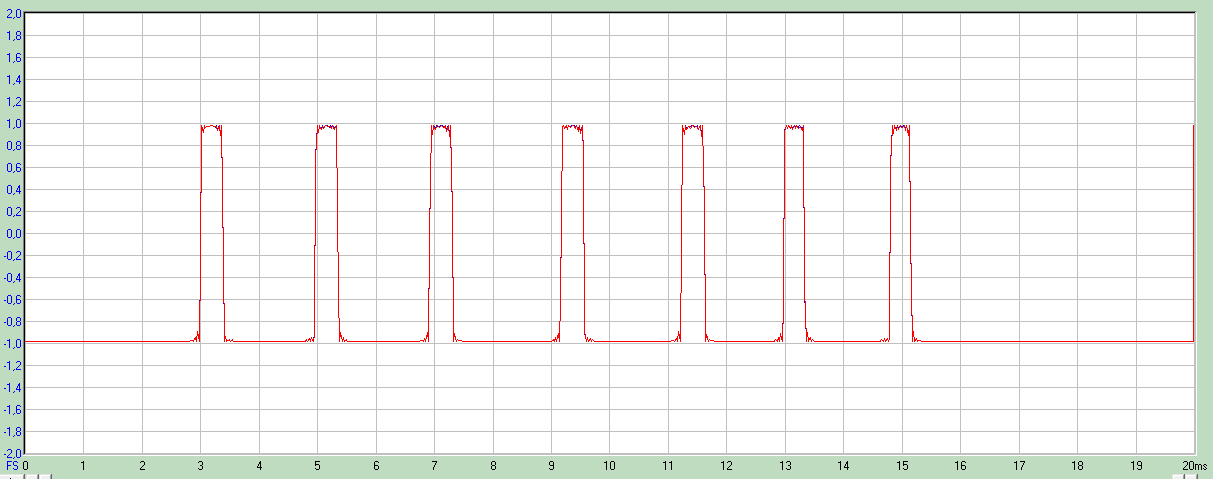
Task: Click the 12 tick on the time axis
Action: (727, 466)
